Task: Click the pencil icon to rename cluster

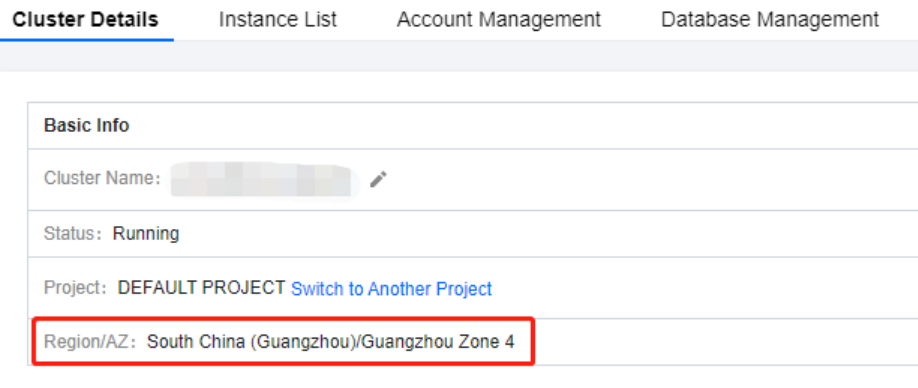Action: pos(378,179)
